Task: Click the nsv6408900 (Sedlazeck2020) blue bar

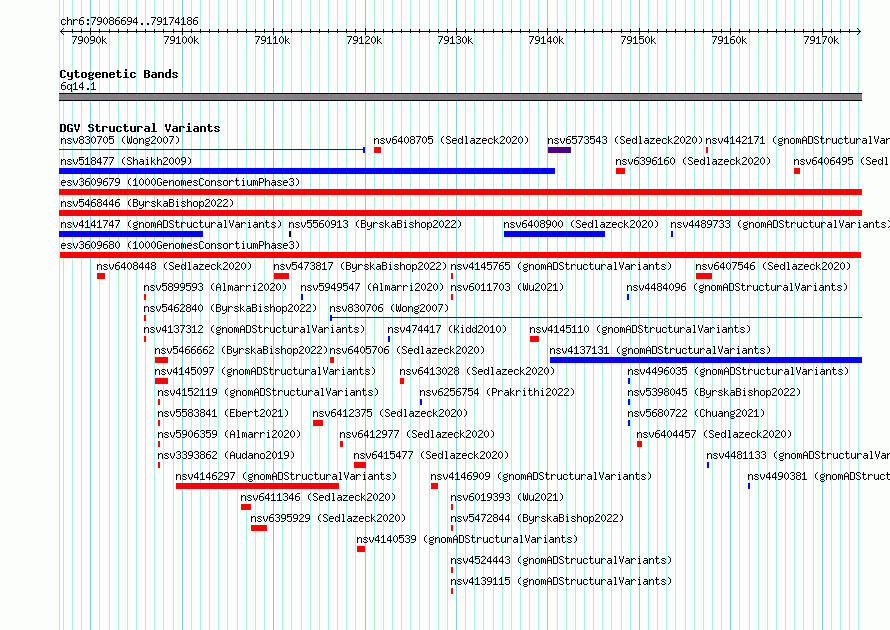Action: [554, 234]
